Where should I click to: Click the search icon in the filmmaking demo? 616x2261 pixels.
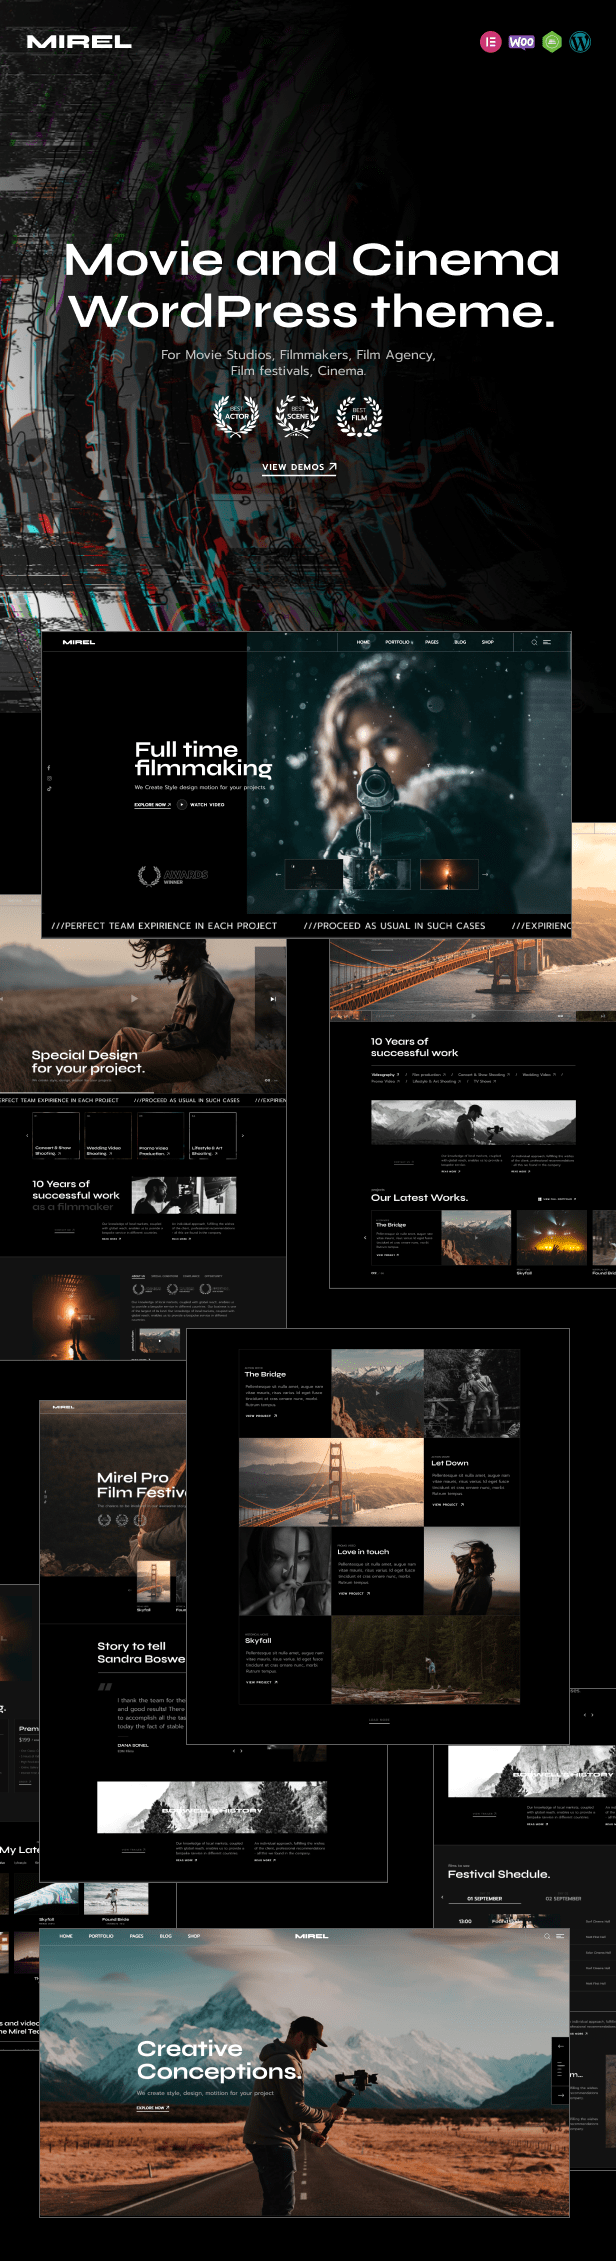point(534,642)
